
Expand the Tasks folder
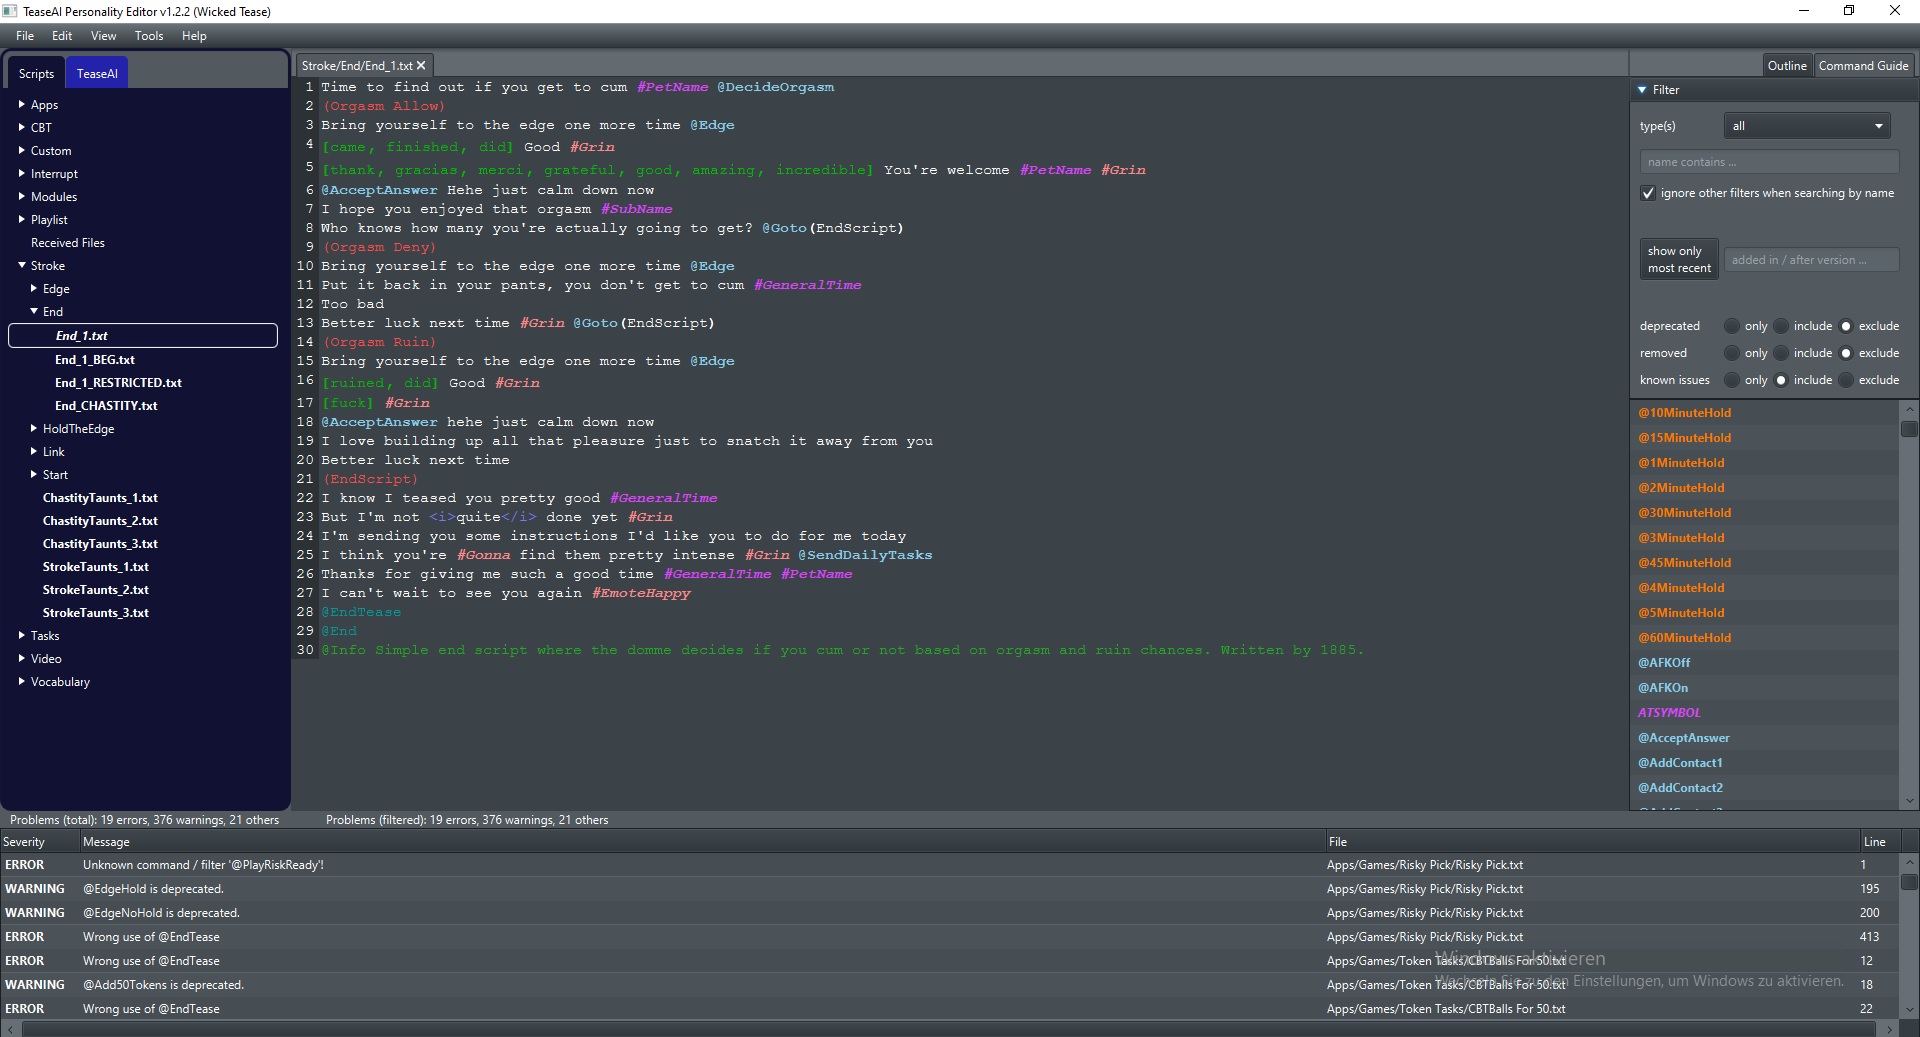(x=22, y=635)
